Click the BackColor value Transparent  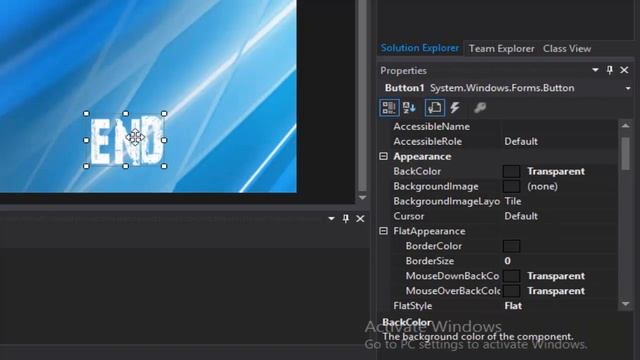click(x=556, y=171)
